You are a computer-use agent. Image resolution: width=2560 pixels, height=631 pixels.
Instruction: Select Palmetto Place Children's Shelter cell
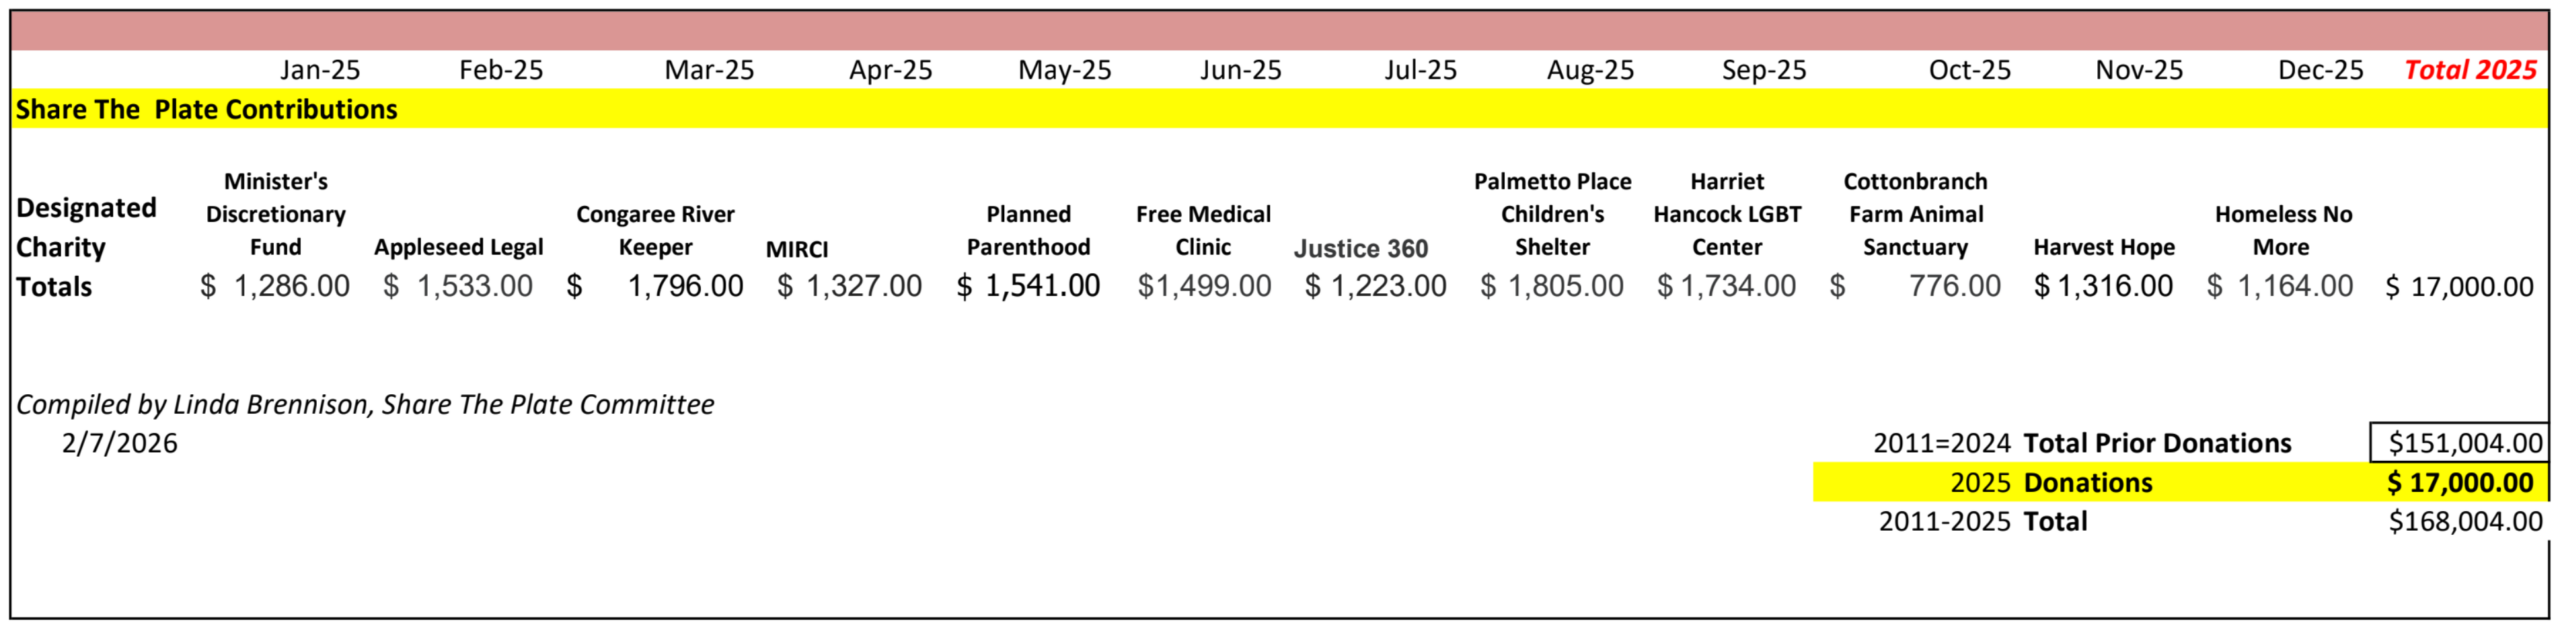coord(1552,214)
